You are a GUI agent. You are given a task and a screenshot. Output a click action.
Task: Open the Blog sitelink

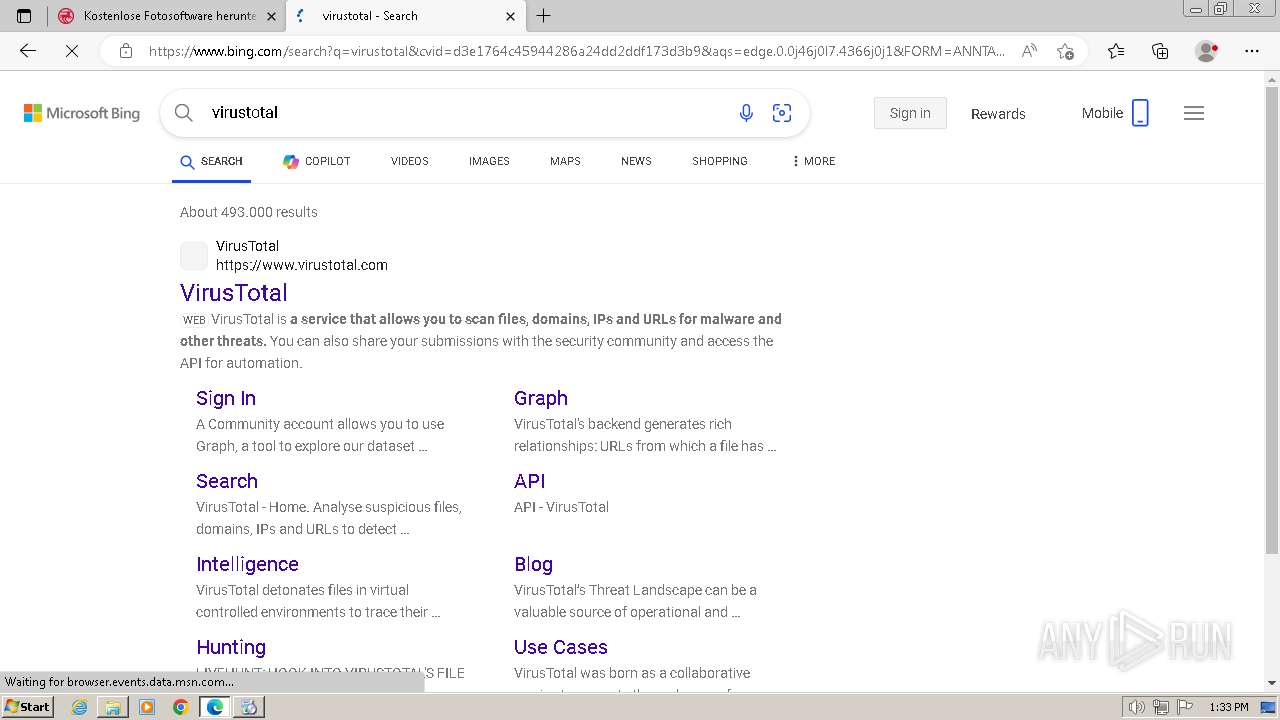click(x=533, y=564)
